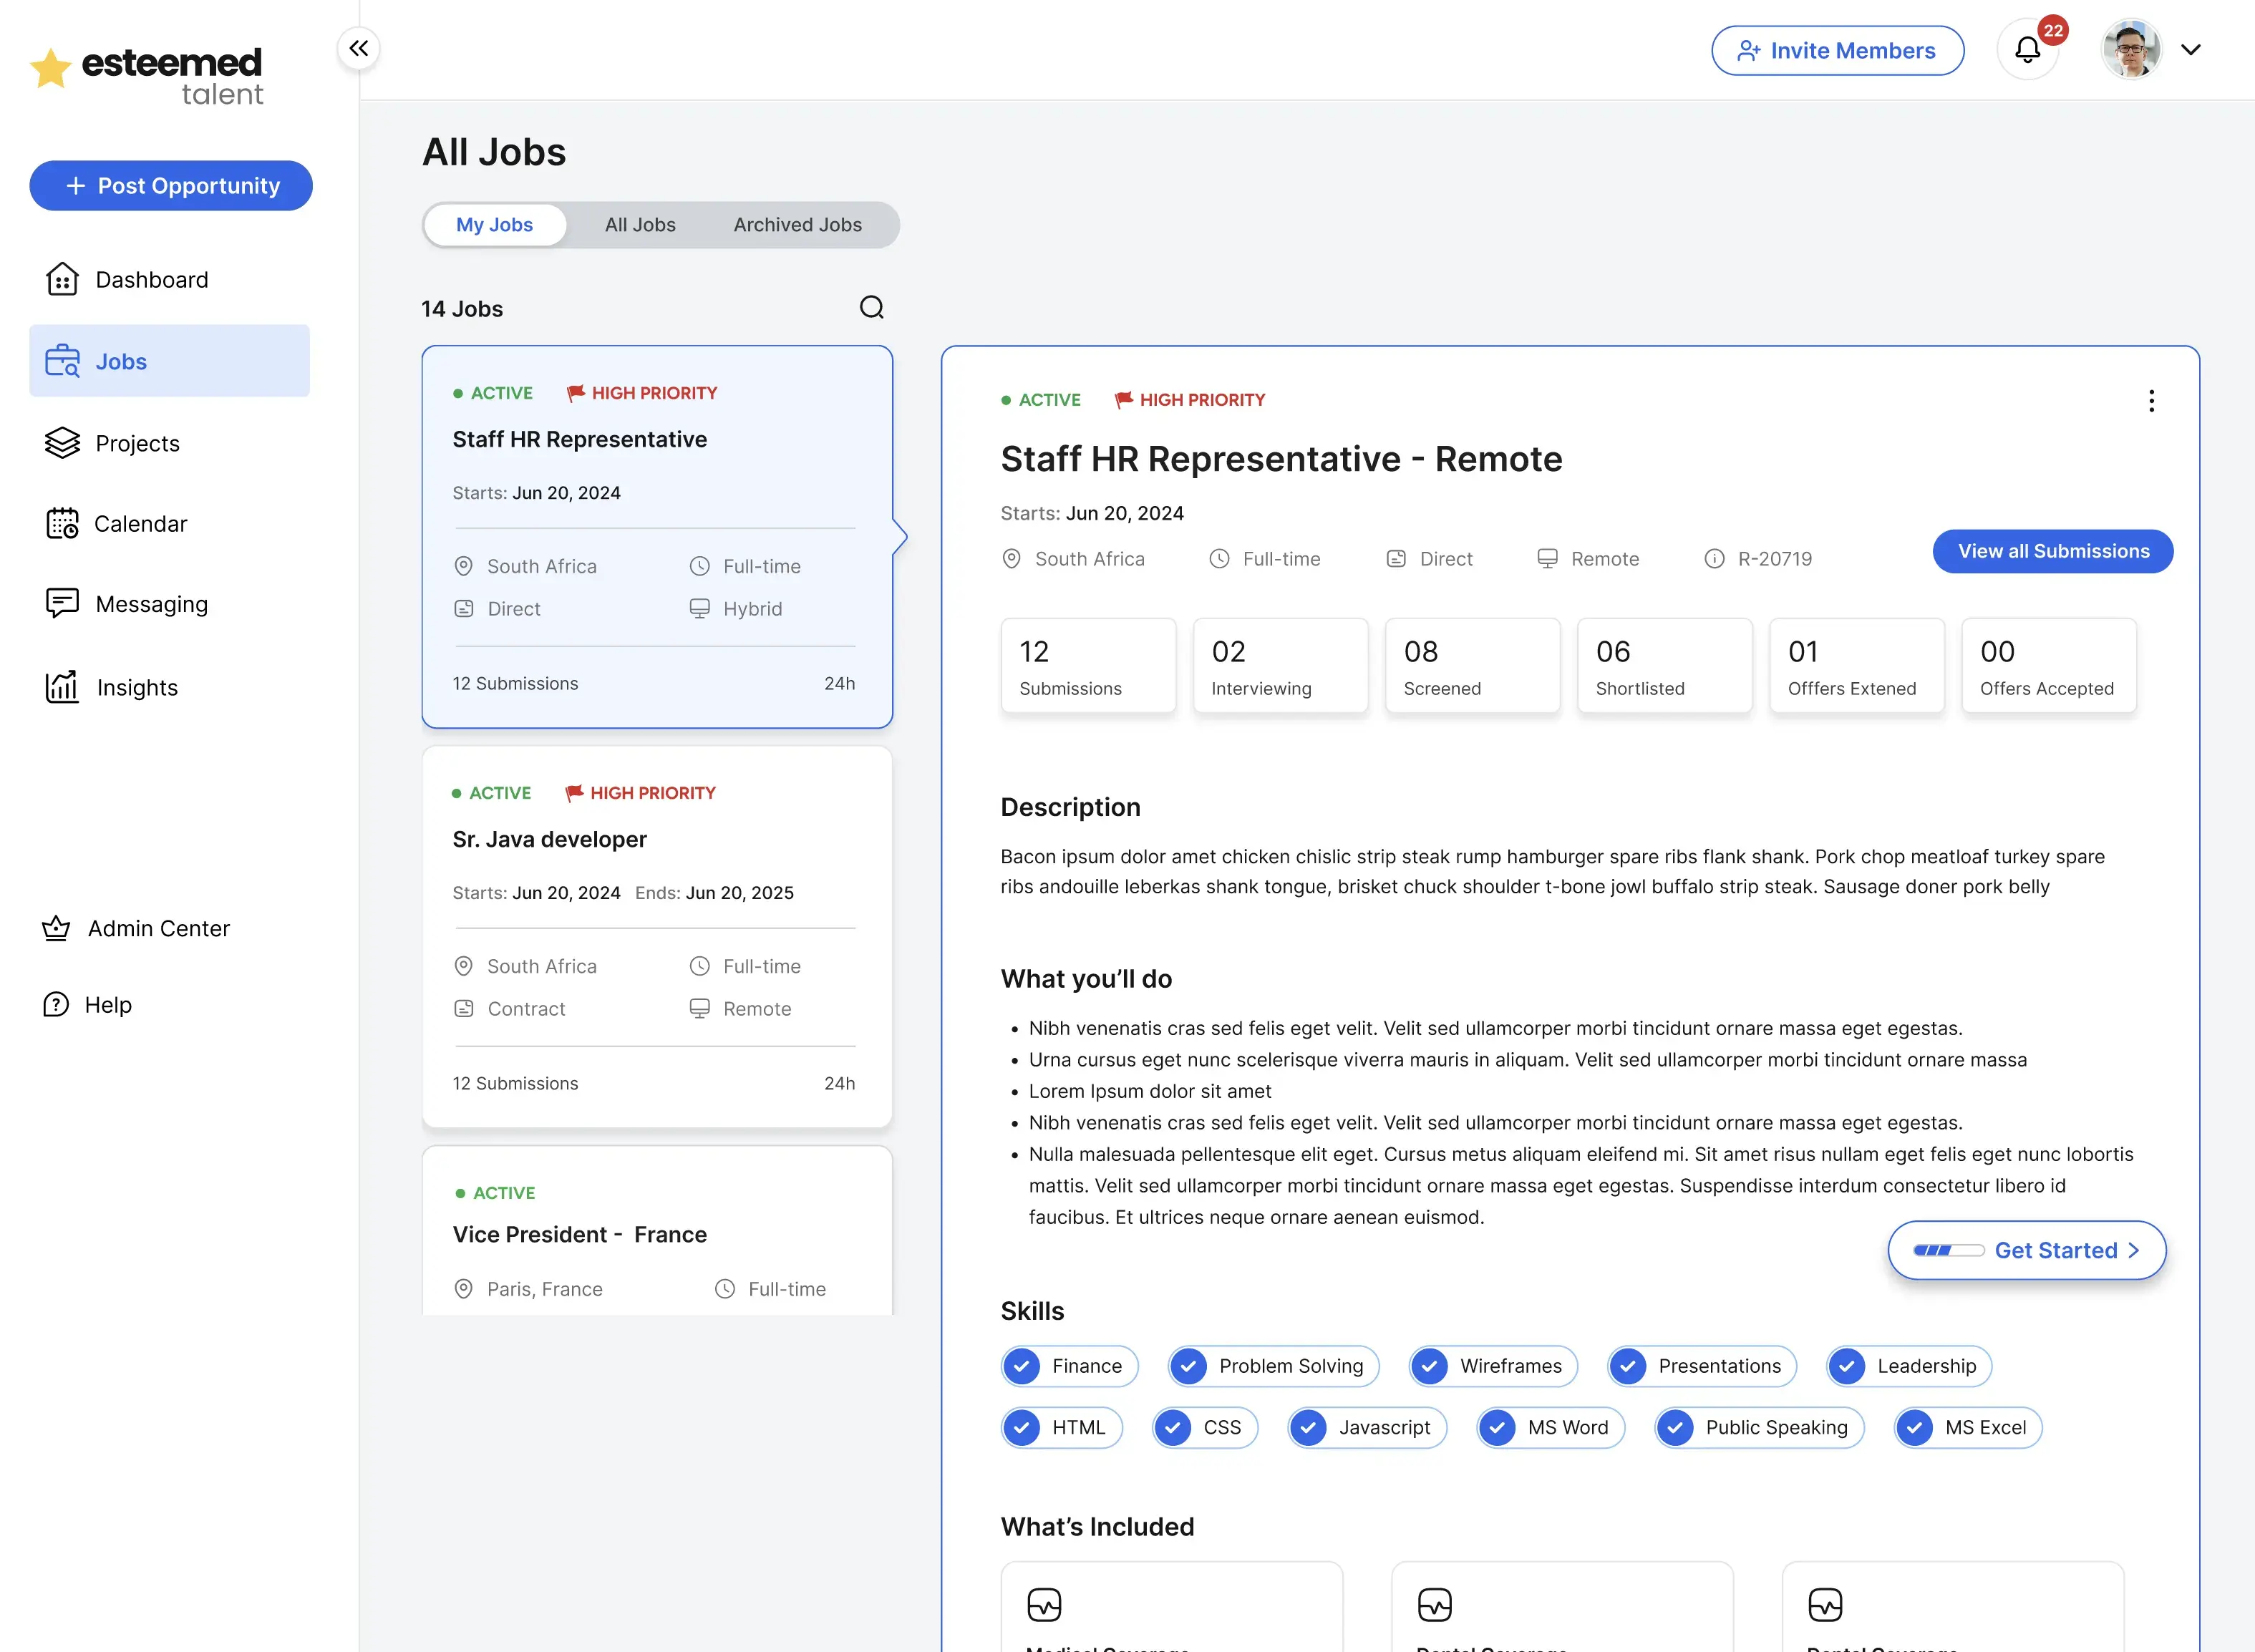
Task: Open Messaging from the sidebar
Action: 151,603
